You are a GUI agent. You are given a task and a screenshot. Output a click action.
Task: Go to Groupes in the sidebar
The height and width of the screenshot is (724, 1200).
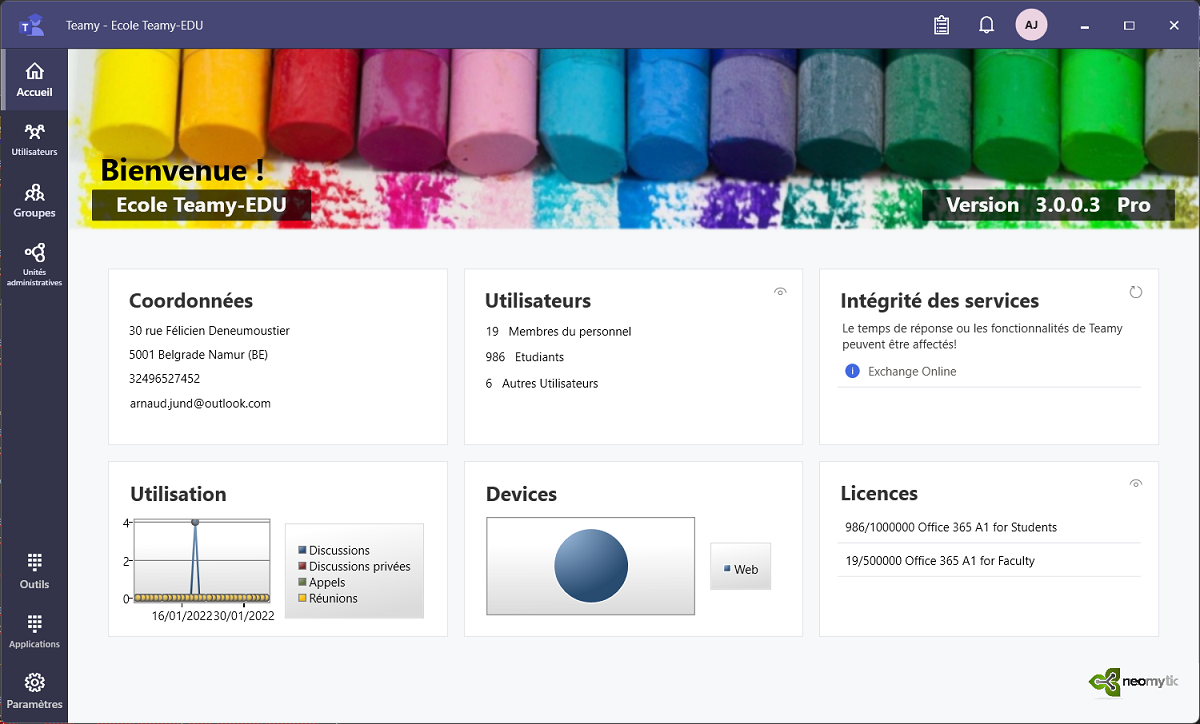coord(34,200)
